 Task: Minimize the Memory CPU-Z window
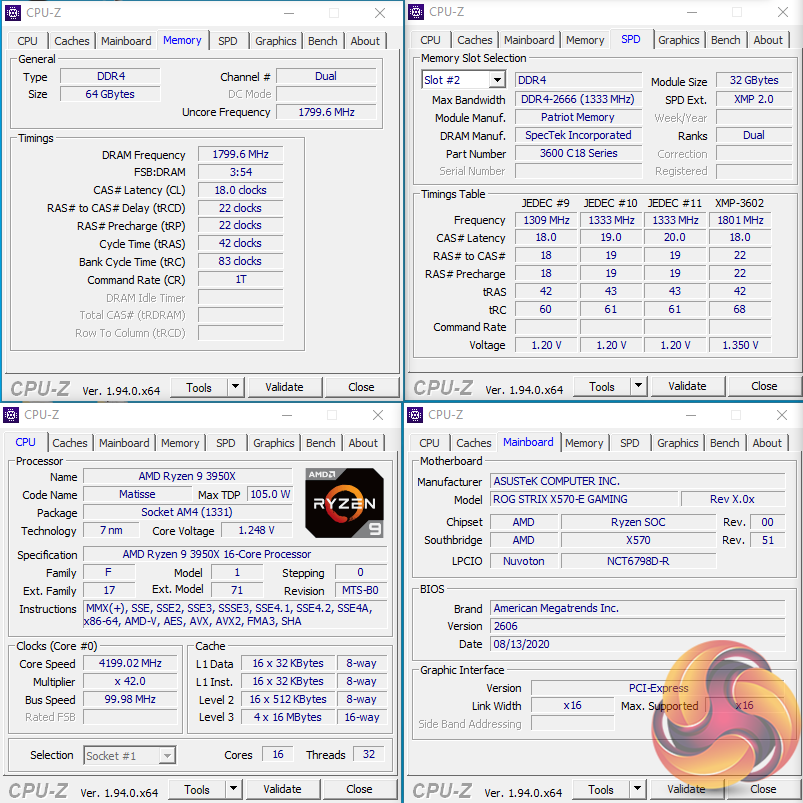pos(289,13)
